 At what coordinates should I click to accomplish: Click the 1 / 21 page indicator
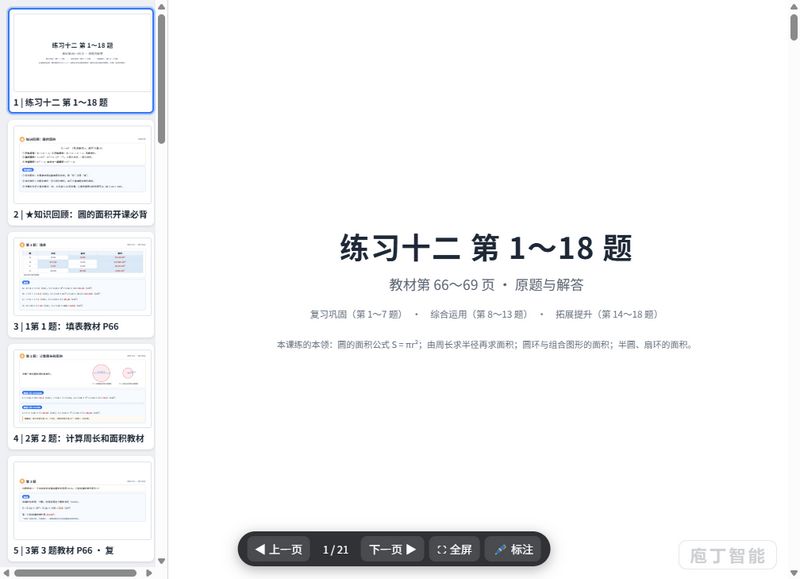(x=335, y=550)
